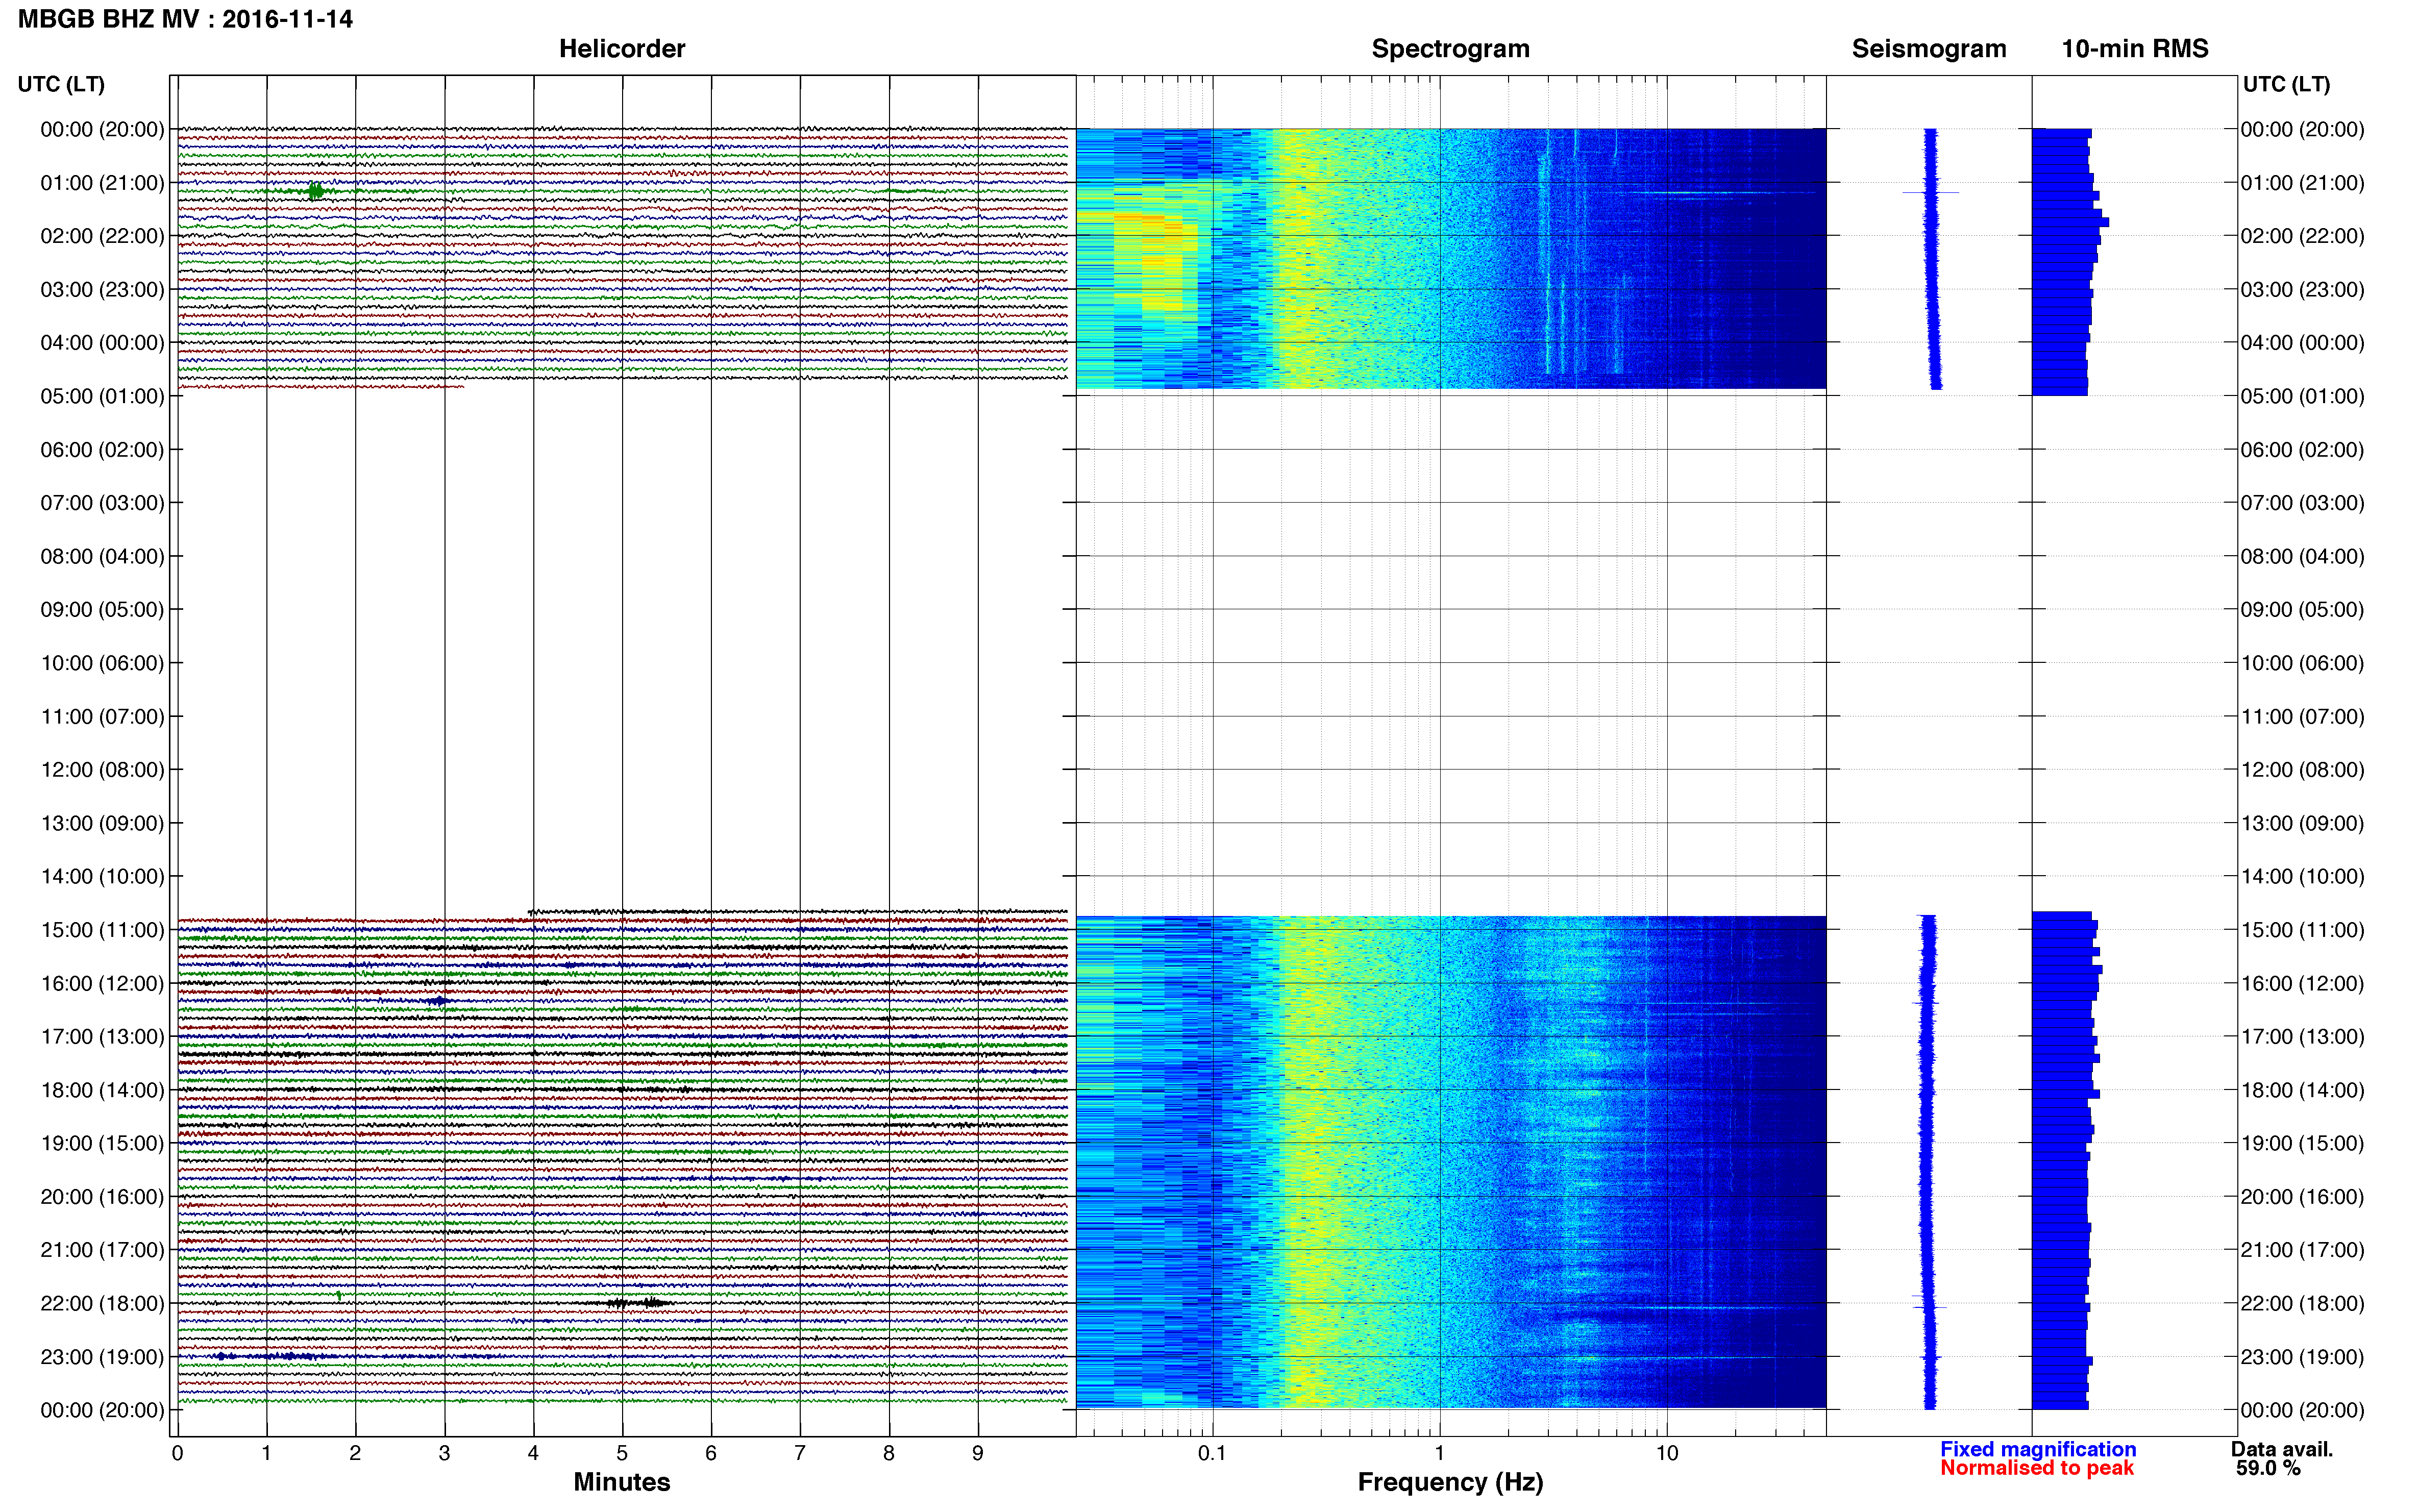
Task: Click the right '05:00 (01:00)' time label
Action: (2302, 396)
